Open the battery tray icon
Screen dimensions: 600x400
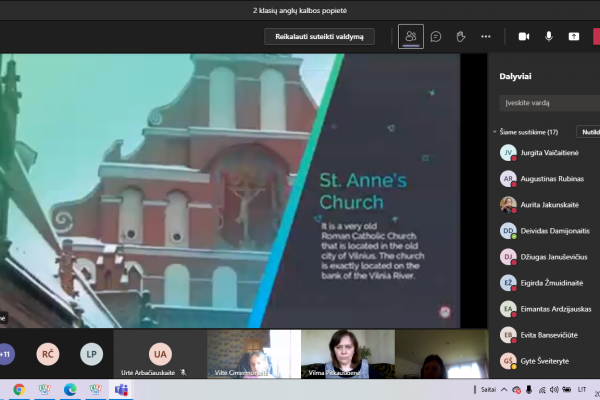coord(567,390)
